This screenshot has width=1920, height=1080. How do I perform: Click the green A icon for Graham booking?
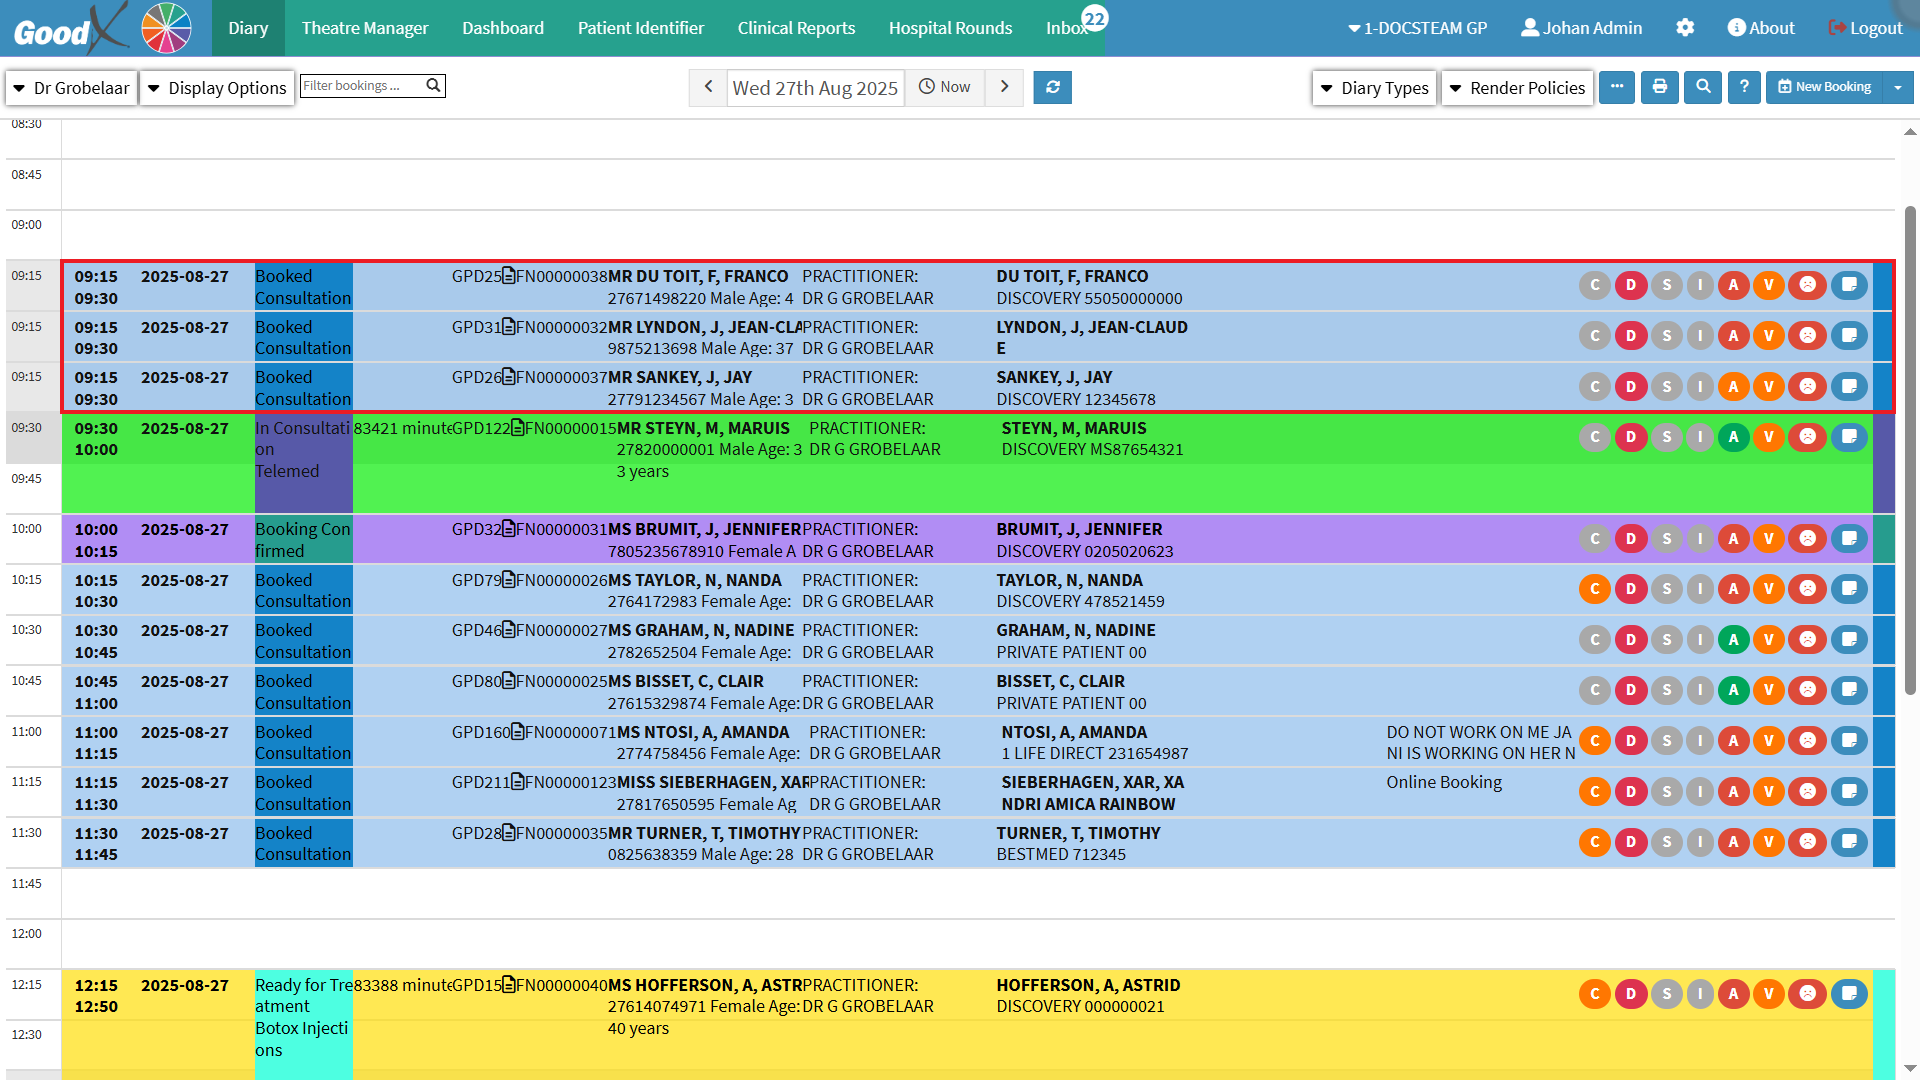(1733, 640)
